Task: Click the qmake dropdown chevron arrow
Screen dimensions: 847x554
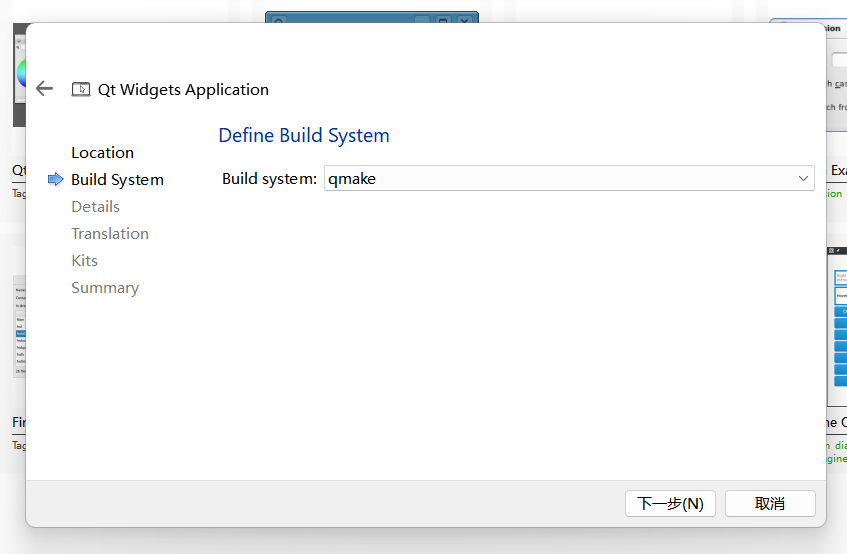Action: [x=803, y=178]
